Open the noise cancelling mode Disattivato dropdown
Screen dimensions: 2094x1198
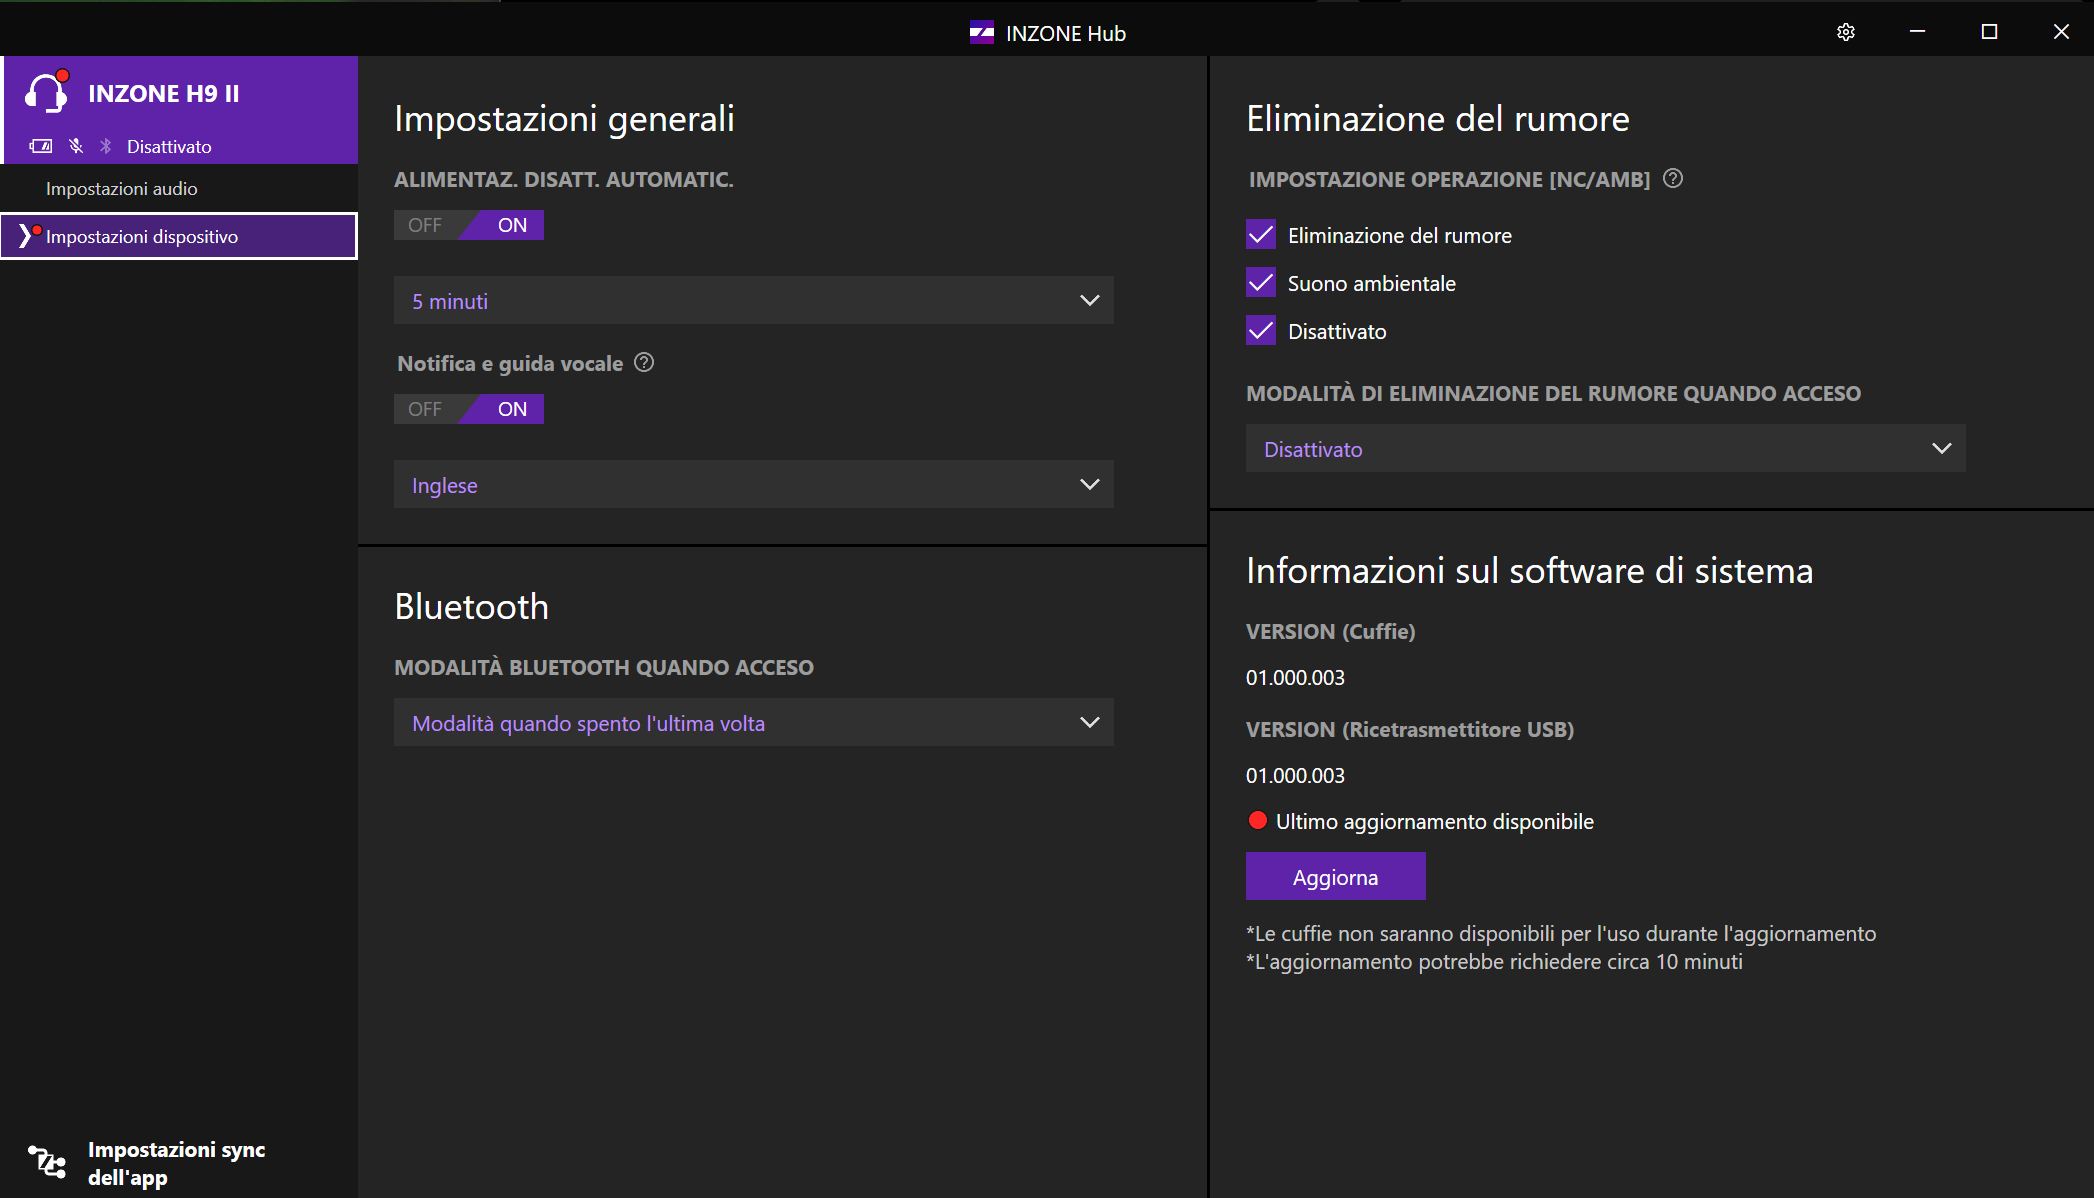1605,449
